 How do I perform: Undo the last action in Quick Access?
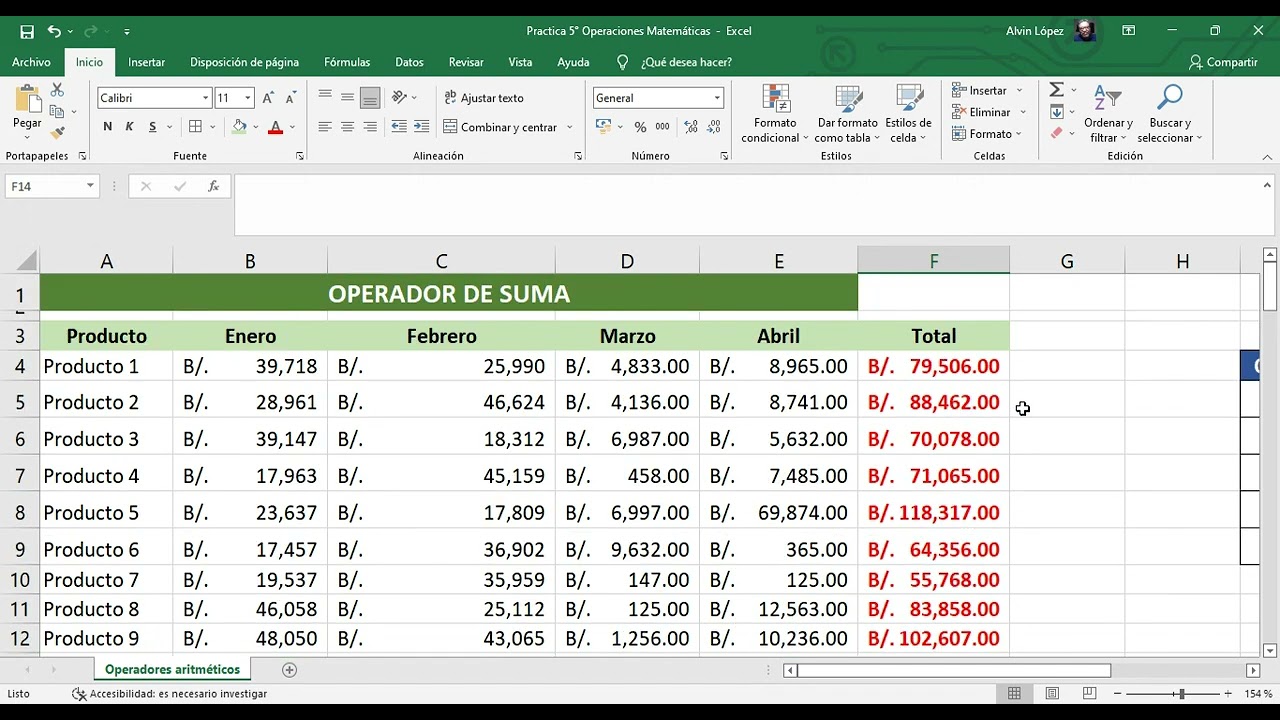(x=54, y=31)
